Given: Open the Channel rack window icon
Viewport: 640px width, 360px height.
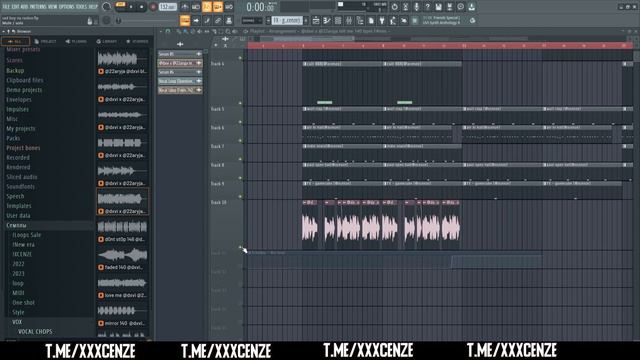Looking at the screenshot, I should pos(338,20).
